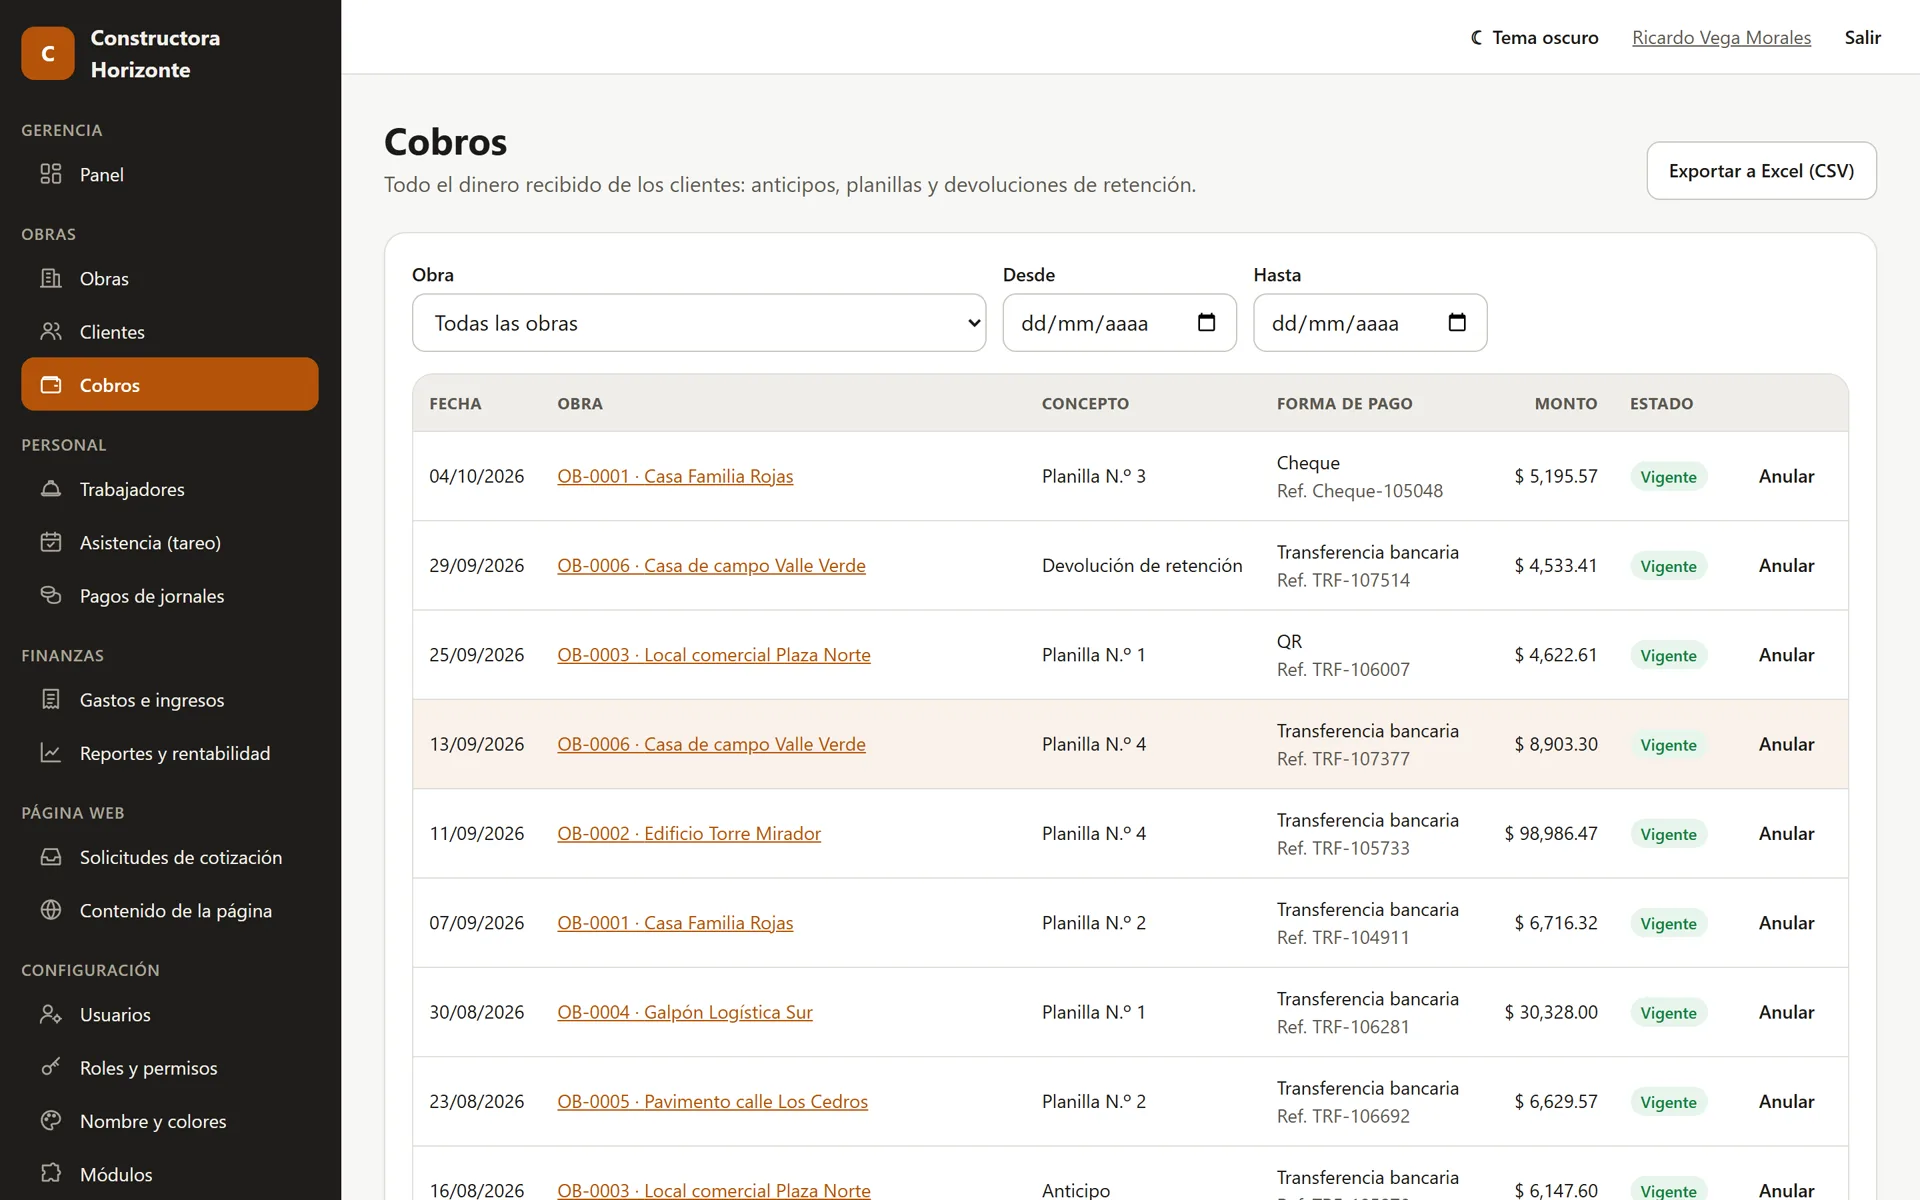Go to Gastos e ingresos menu item
Image resolution: width=1920 pixels, height=1200 pixels.
(x=170, y=699)
